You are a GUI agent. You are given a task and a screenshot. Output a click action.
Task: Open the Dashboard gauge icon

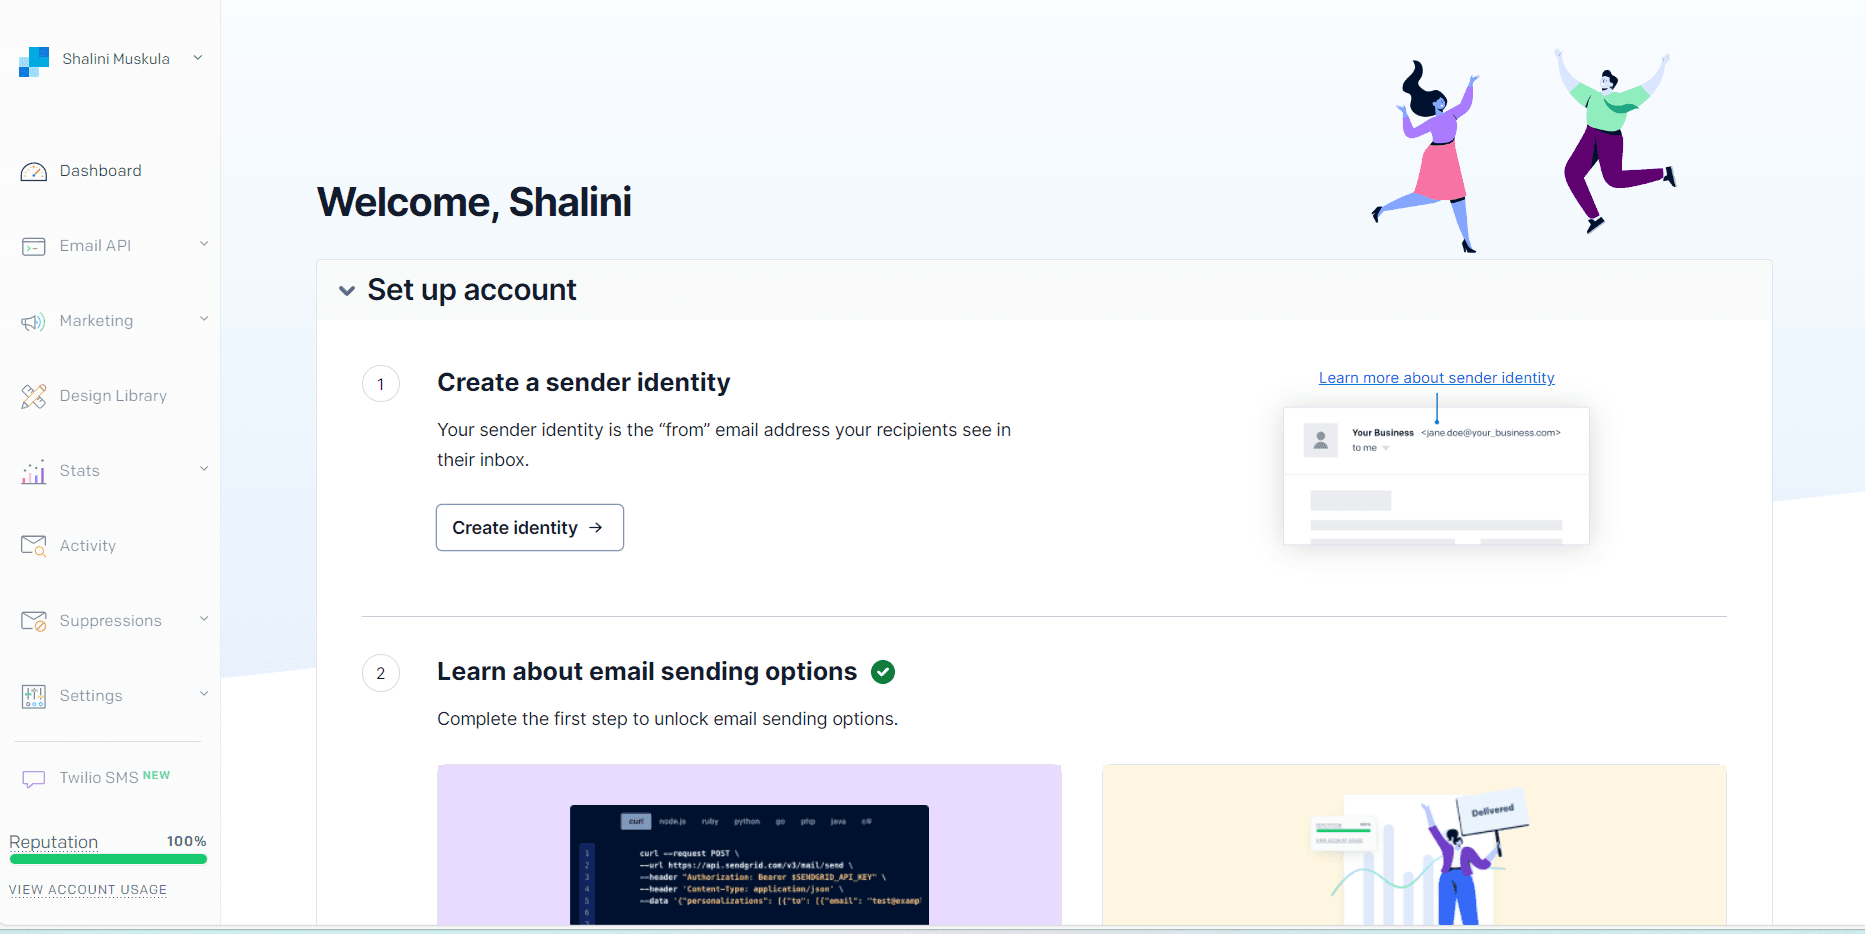pyautogui.click(x=34, y=172)
